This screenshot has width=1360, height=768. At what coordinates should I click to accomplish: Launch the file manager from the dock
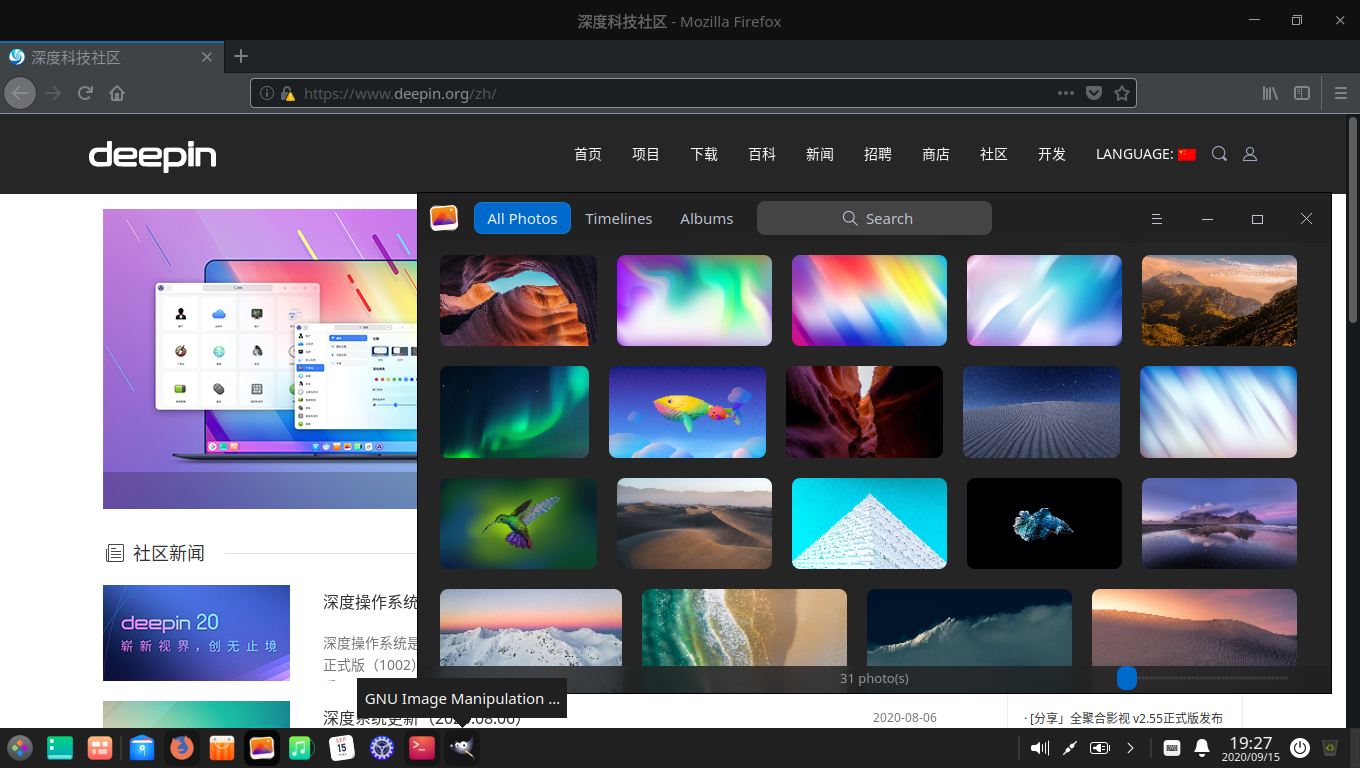[142, 747]
